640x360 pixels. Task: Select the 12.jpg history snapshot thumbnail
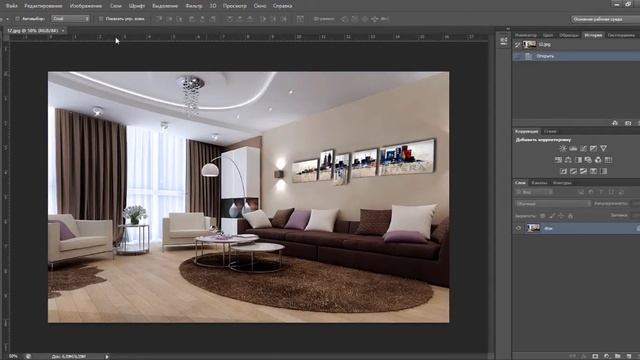(529, 44)
